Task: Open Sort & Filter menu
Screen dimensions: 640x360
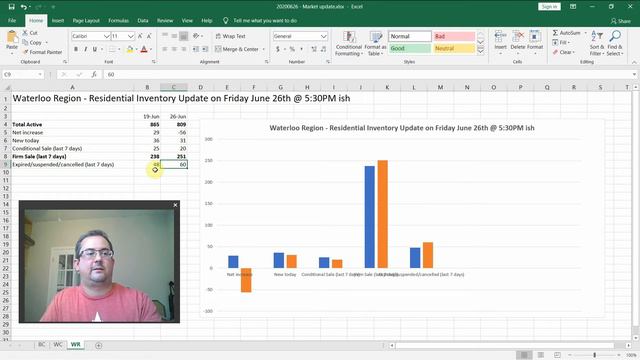Action: pos(596,43)
